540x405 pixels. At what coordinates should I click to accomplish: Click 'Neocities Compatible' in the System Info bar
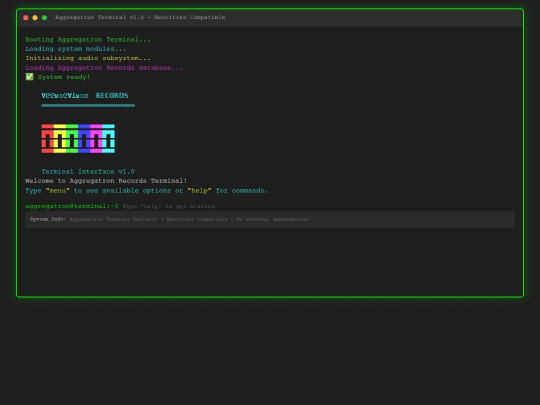197,219
